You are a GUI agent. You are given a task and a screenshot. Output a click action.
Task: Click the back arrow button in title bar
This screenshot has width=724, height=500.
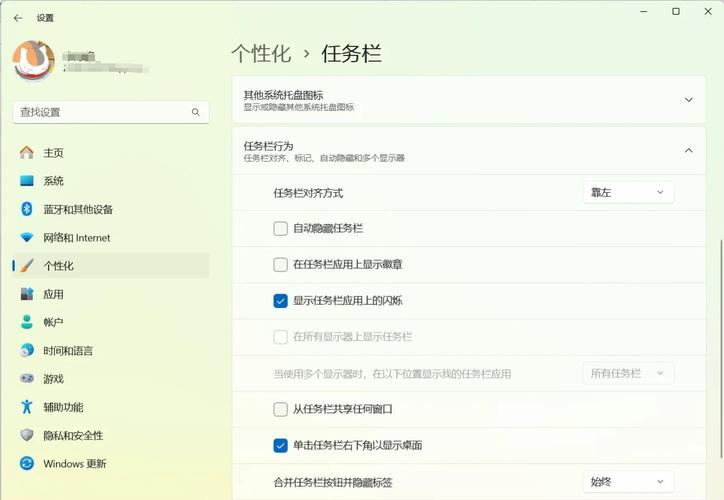(18, 18)
